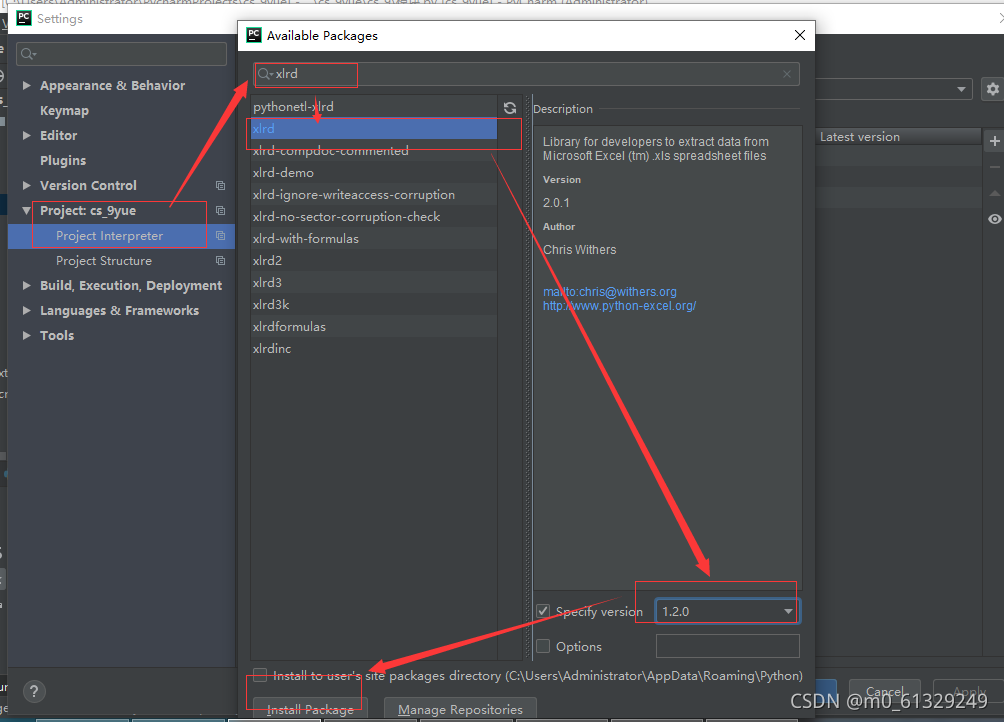Select the xlrd3 package

pyautogui.click(x=373, y=282)
